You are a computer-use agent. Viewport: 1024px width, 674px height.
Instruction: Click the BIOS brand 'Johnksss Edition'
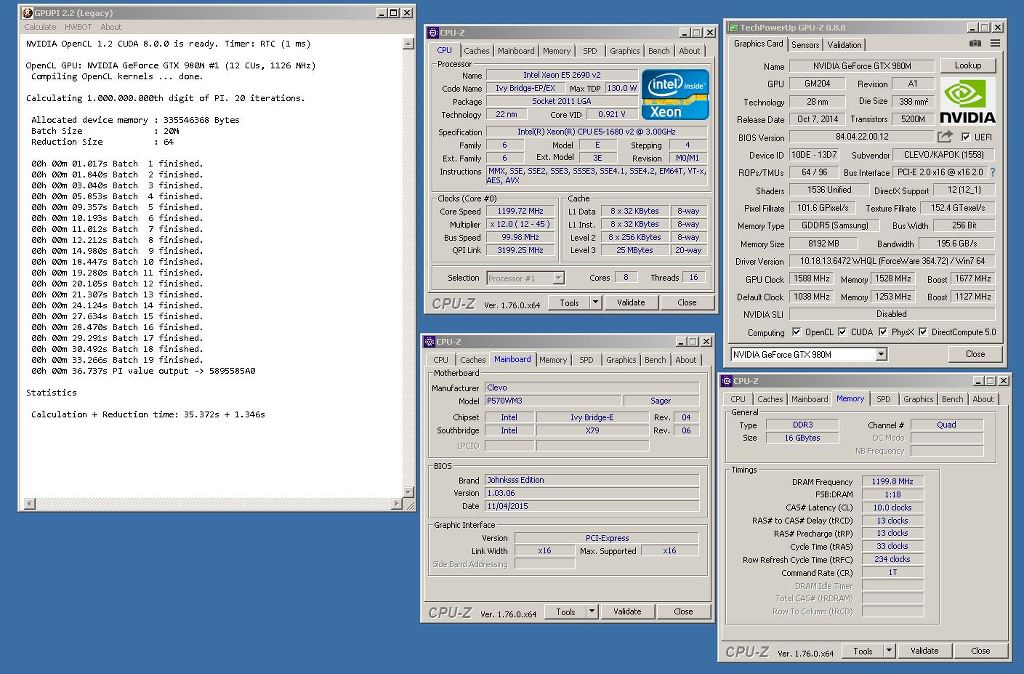592,479
